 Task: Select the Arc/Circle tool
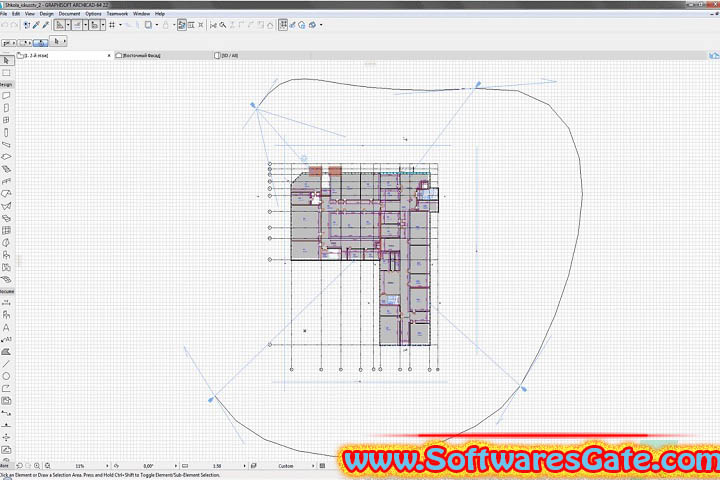6,376
